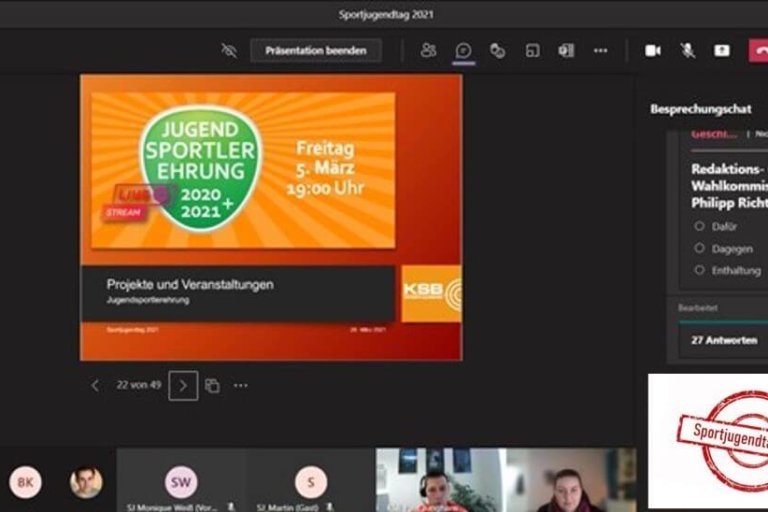Expand the '27 Antworten' replies
Screen dimensions: 768x512
click(x=724, y=340)
